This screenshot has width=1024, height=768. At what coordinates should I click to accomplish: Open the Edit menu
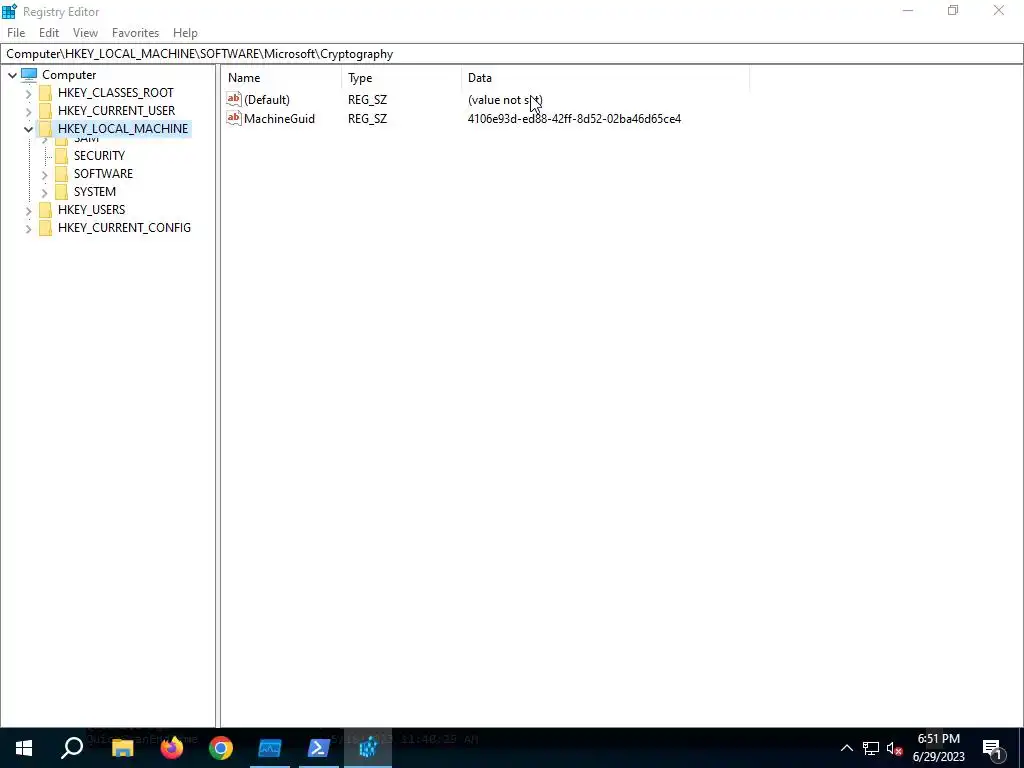[49, 33]
